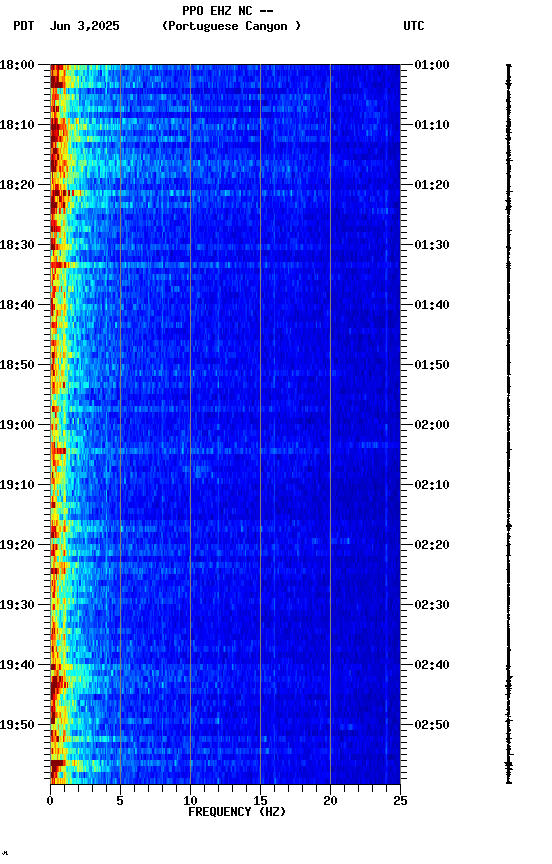Select the 'PDT' timezone label
The height and width of the screenshot is (864, 552).
(24, 26)
